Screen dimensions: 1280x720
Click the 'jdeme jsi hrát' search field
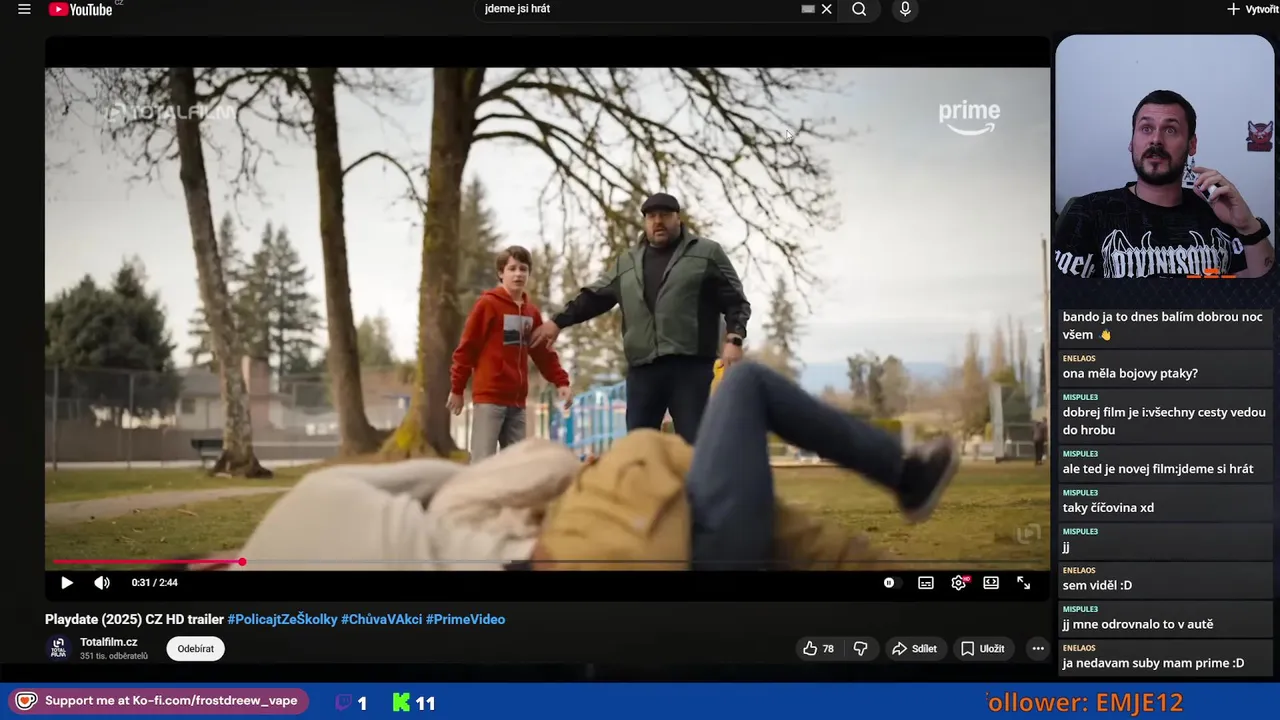click(640, 9)
